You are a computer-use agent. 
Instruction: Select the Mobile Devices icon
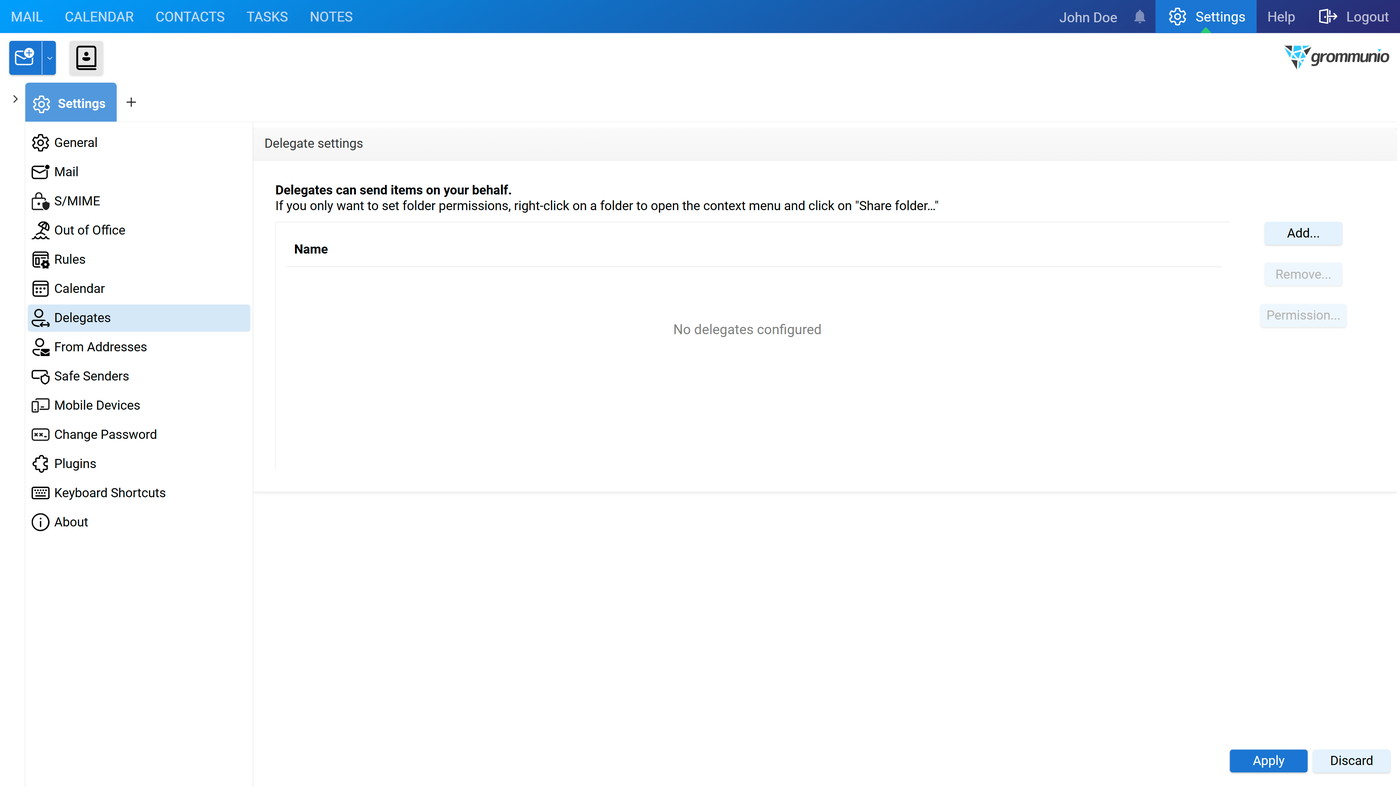click(x=40, y=405)
